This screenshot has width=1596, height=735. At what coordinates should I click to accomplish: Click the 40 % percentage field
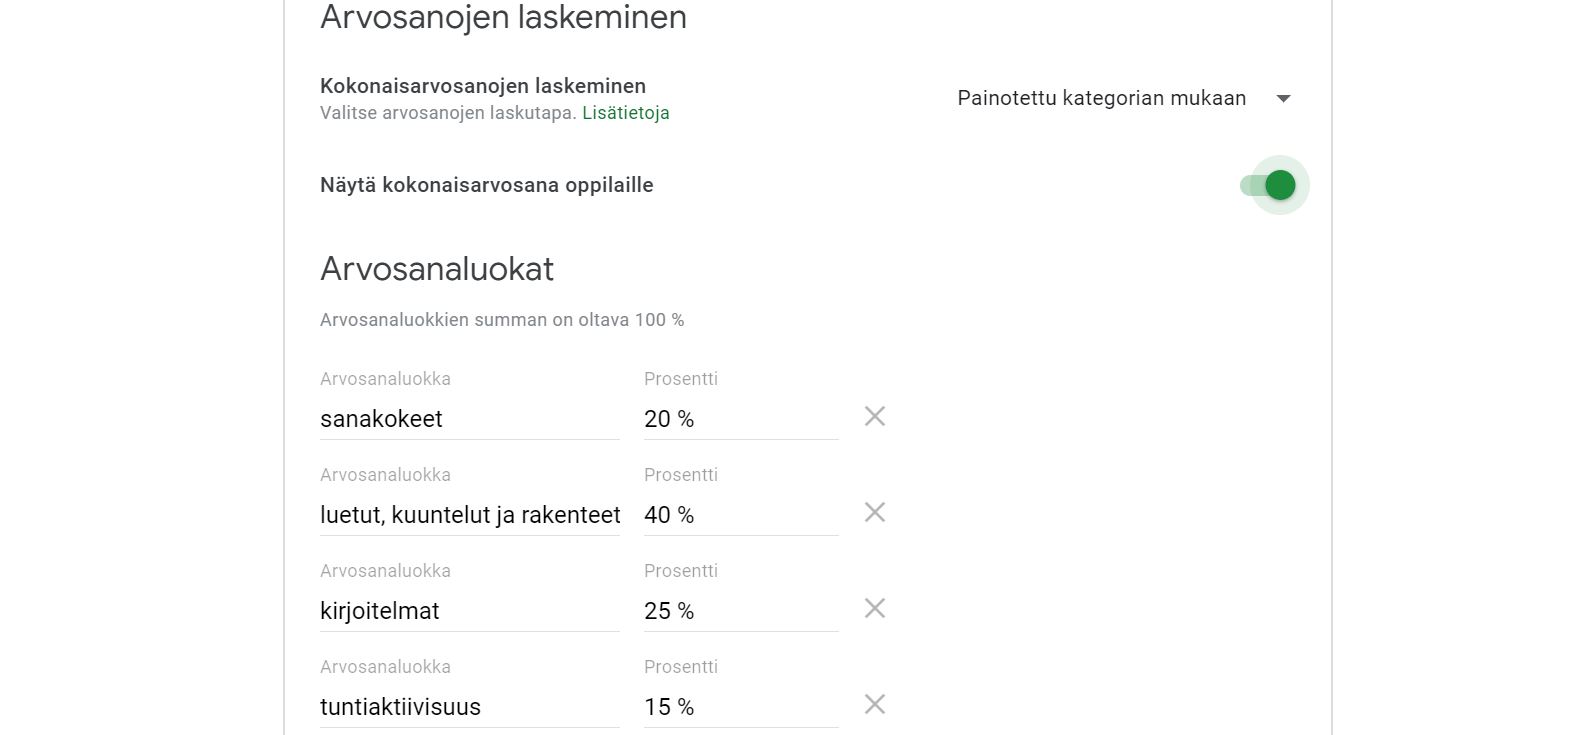tap(740, 515)
